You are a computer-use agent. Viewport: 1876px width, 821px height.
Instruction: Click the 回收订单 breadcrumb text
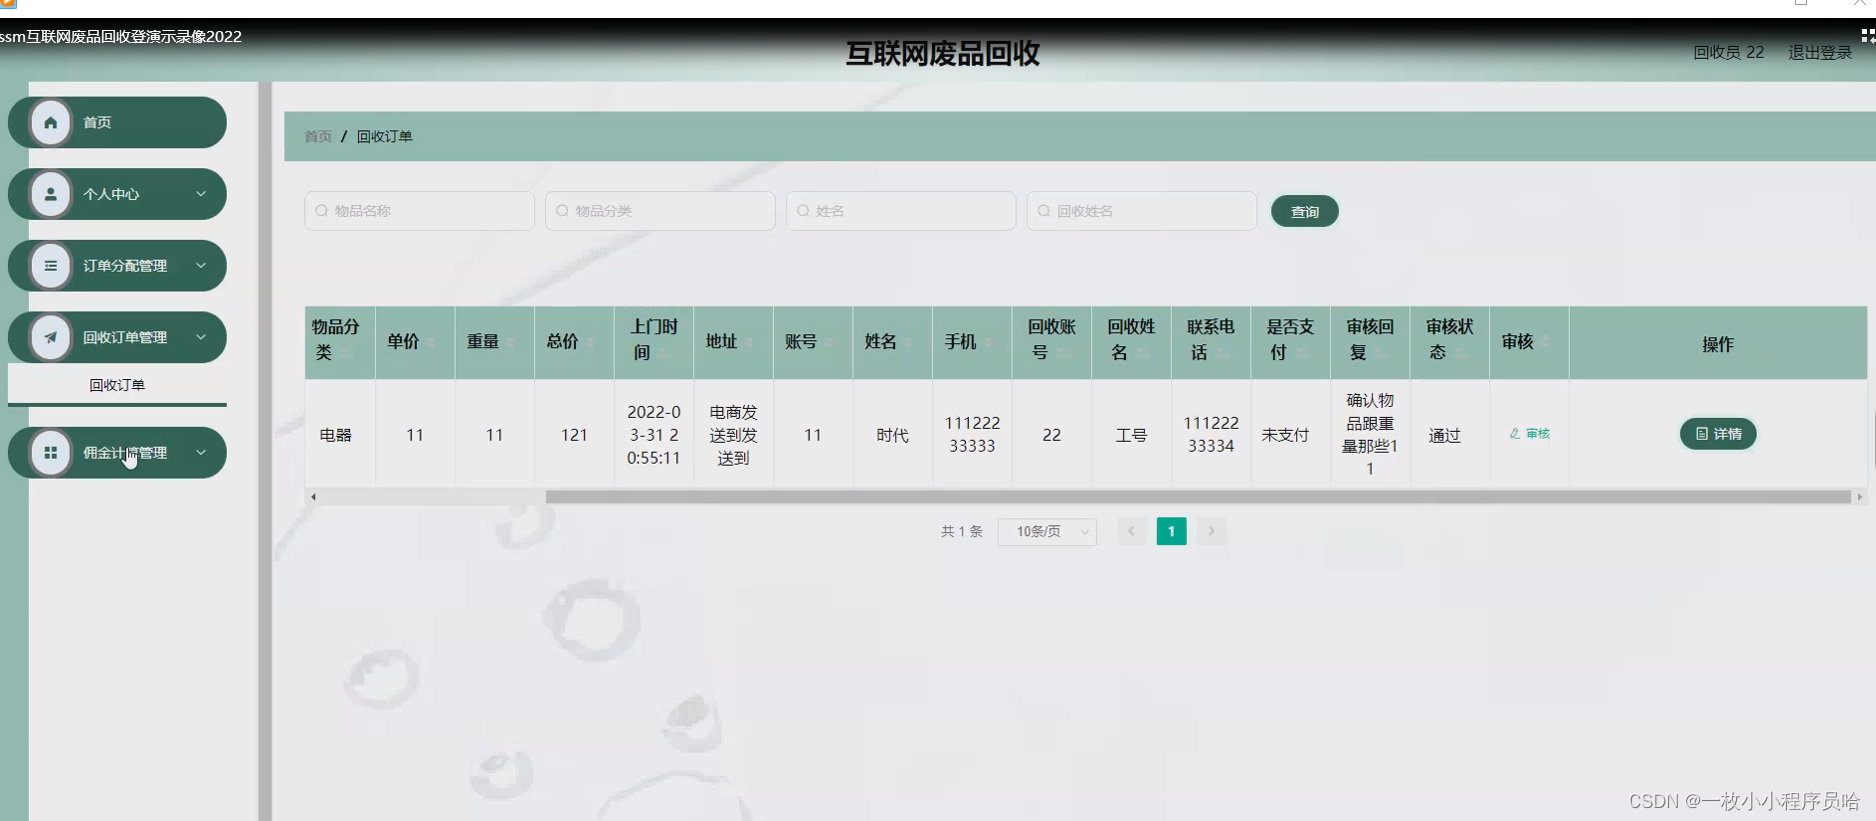[x=385, y=136]
